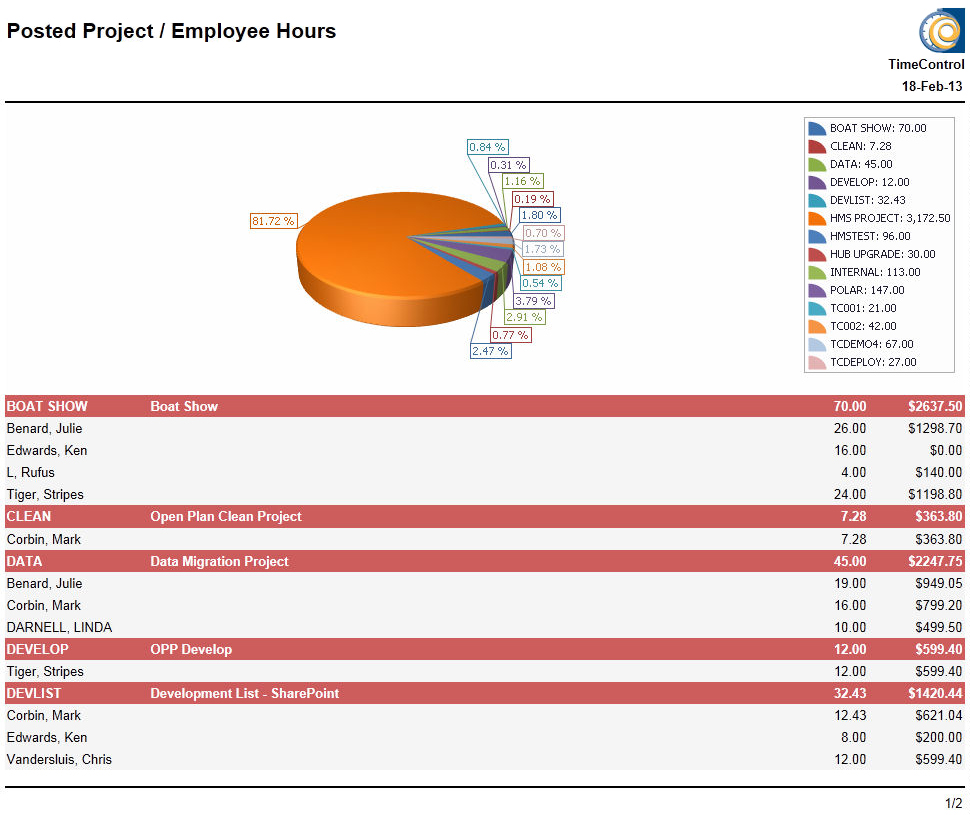Viewport: 970px width, 815px height.
Task: Select the DEVELOP project code
Action: tap(38, 649)
